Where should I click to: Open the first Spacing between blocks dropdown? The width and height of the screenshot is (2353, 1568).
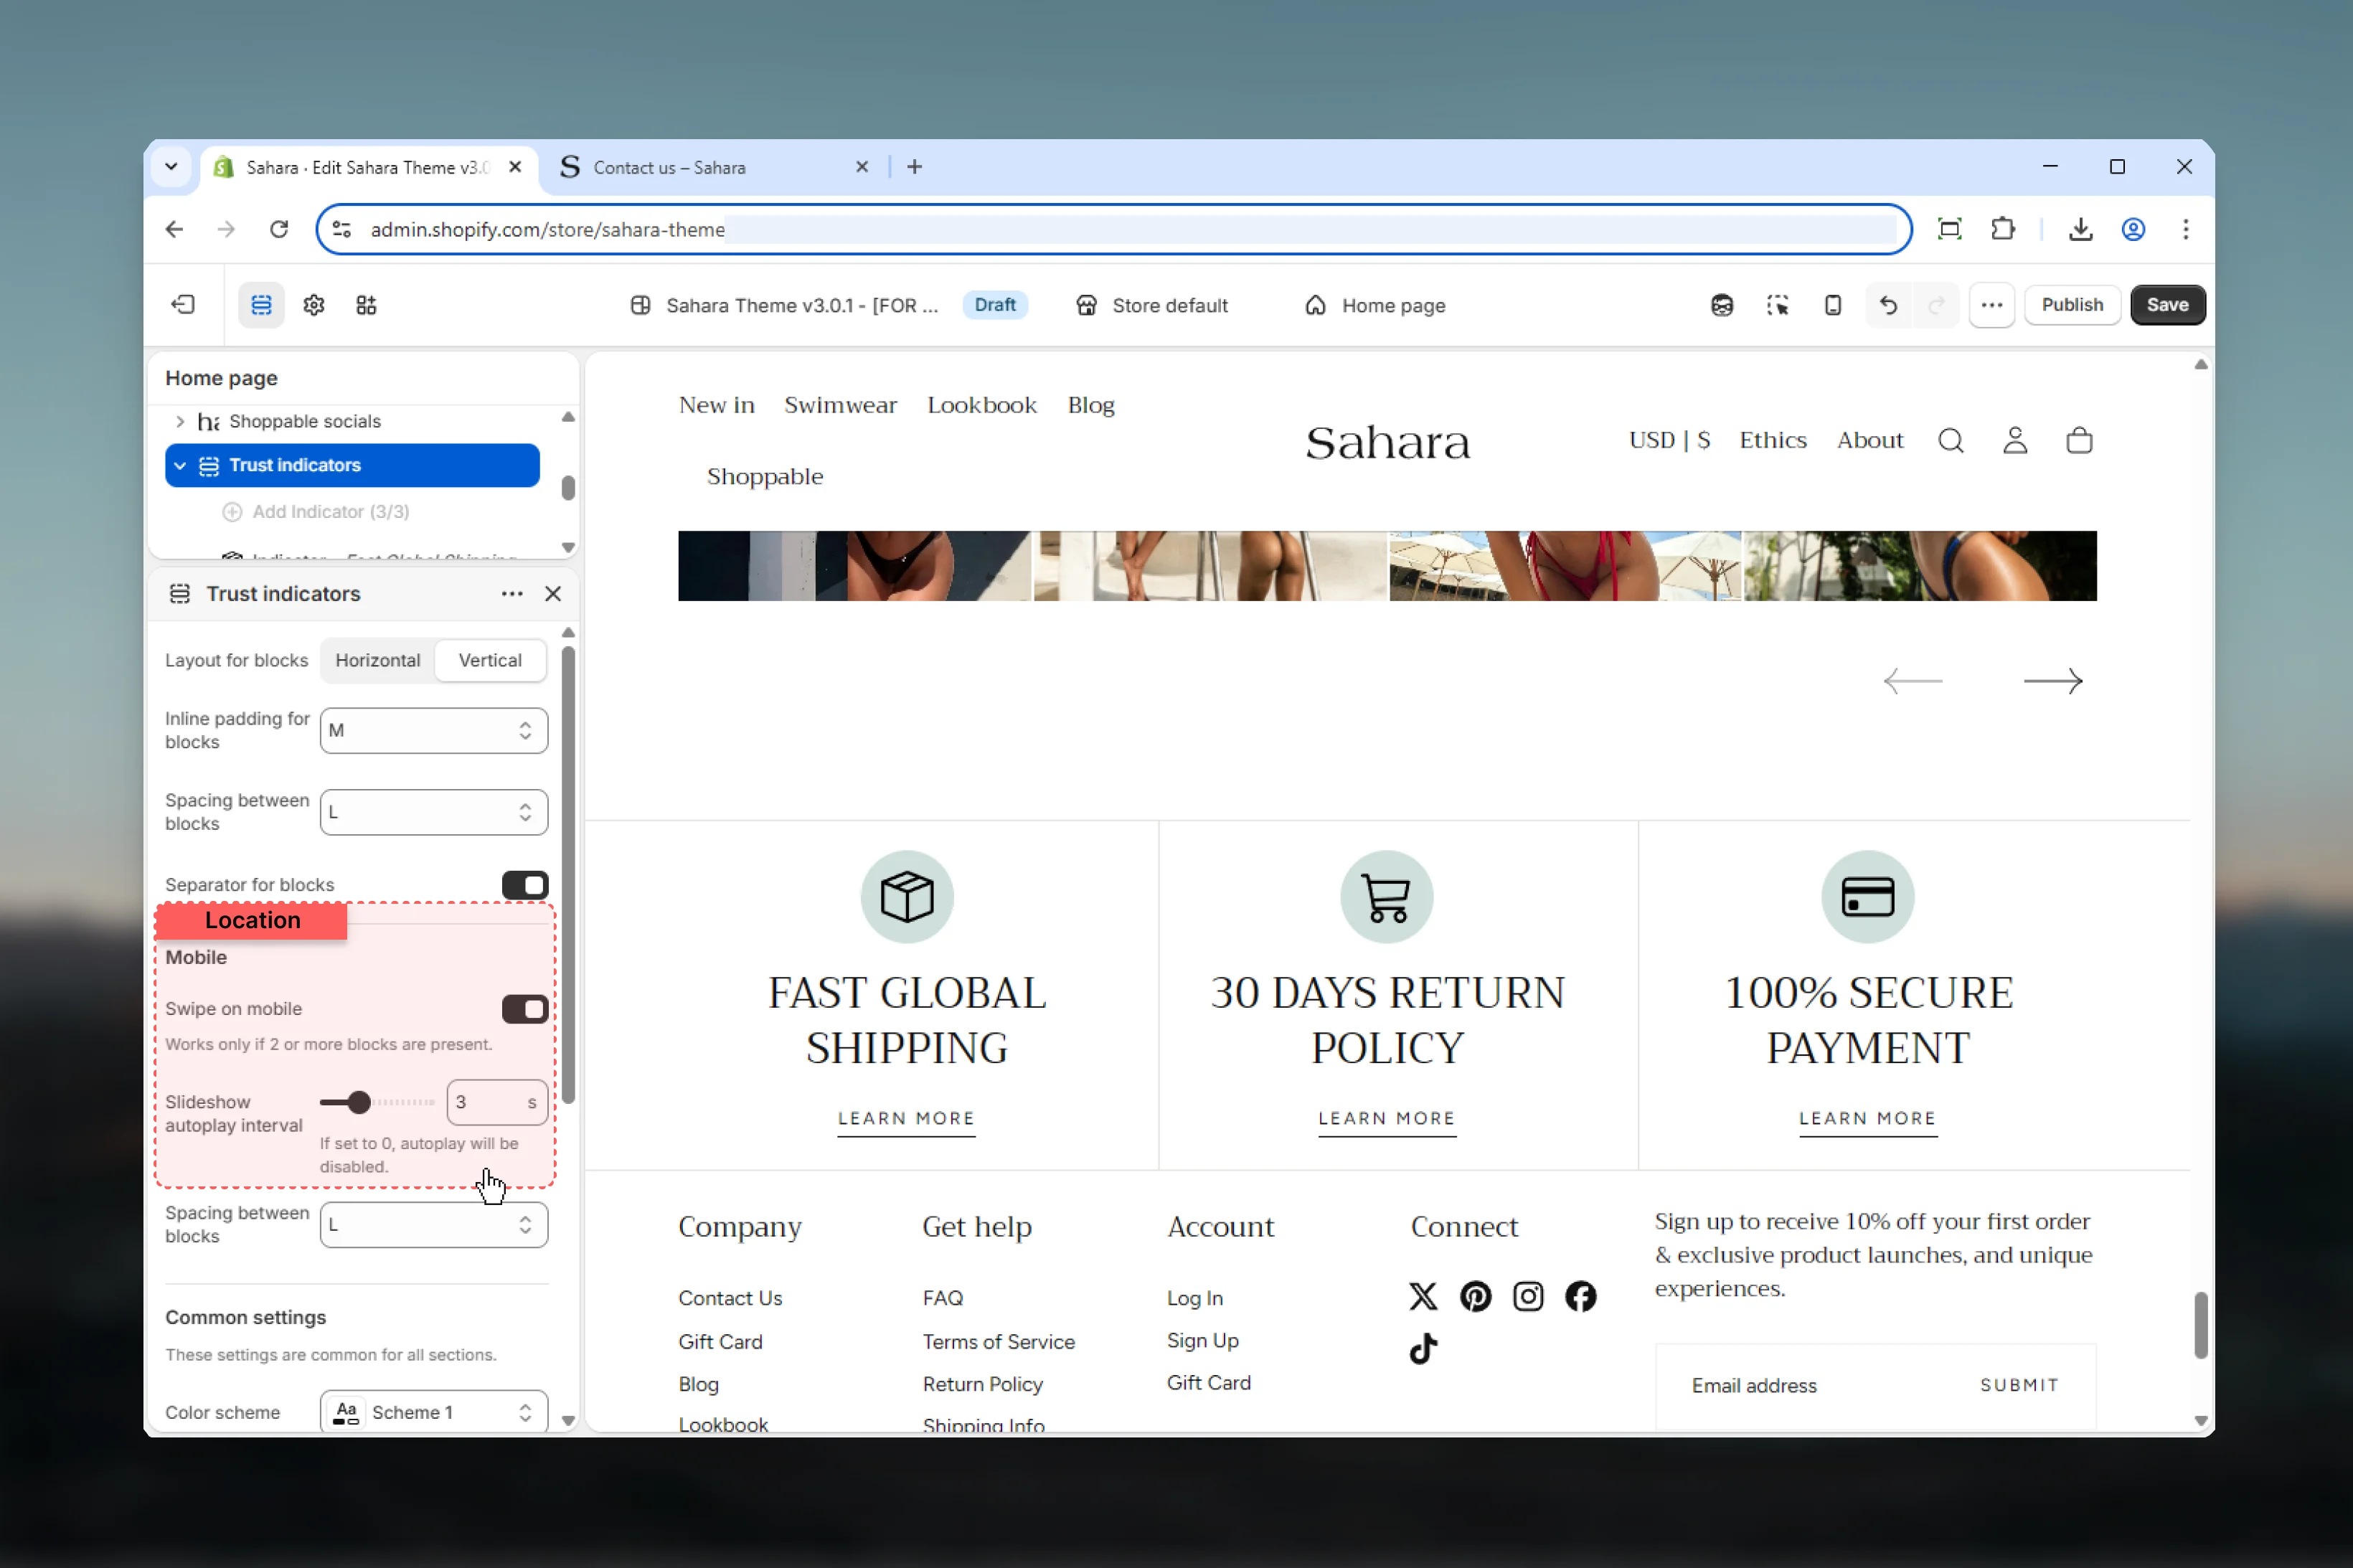pyautogui.click(x=433, y=812)
